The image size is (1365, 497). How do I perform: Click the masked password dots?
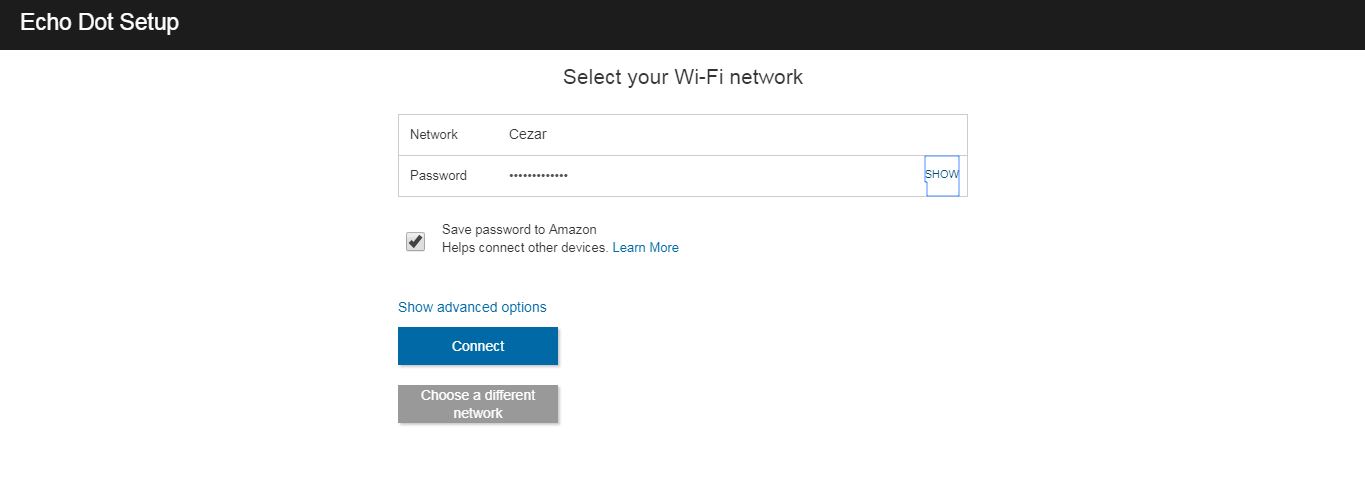(538, 176)
